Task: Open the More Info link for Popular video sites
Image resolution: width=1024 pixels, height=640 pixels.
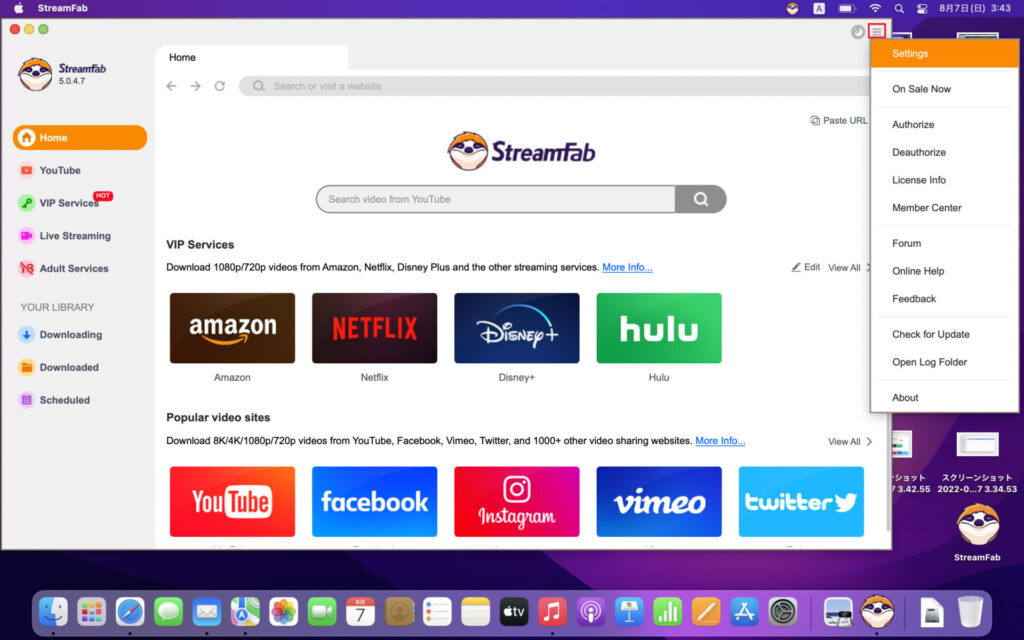Action: point(720,441)
